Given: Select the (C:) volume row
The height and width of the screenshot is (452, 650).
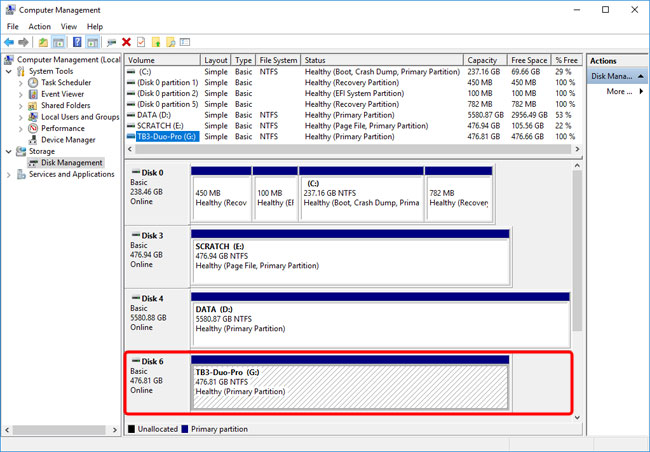Looking at the screenshot, I should 352,72.
